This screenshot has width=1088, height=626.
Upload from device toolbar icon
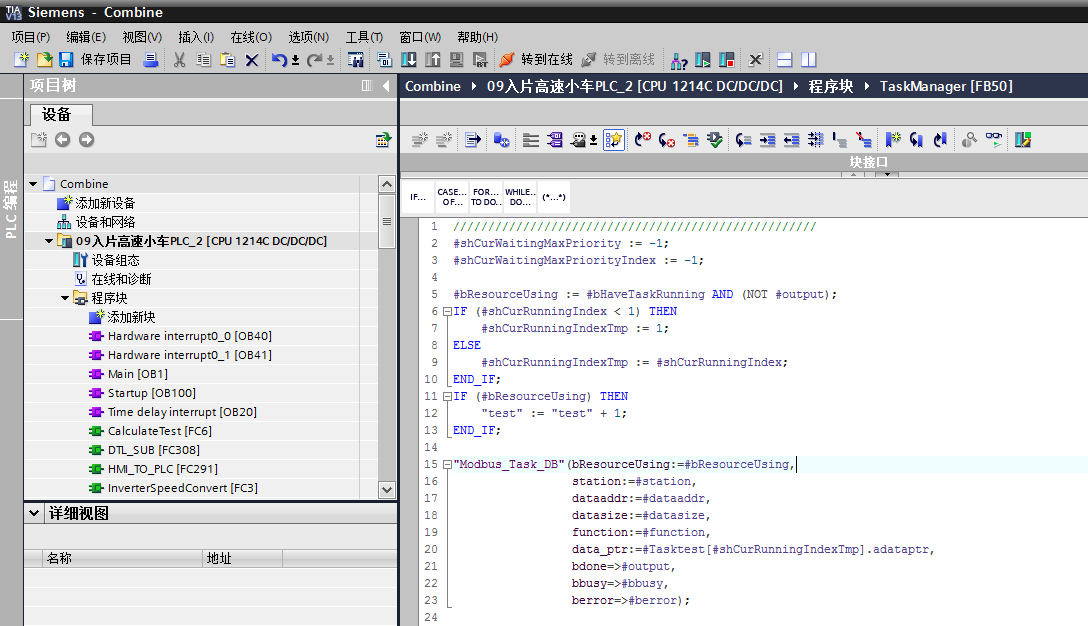(x=432, y=60)
